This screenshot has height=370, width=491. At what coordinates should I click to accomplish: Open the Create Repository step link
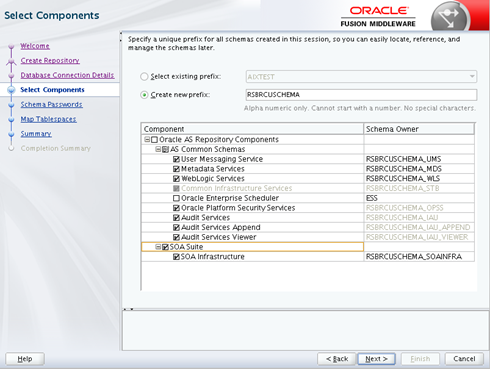pyautogui.click(x=50, y=61)
